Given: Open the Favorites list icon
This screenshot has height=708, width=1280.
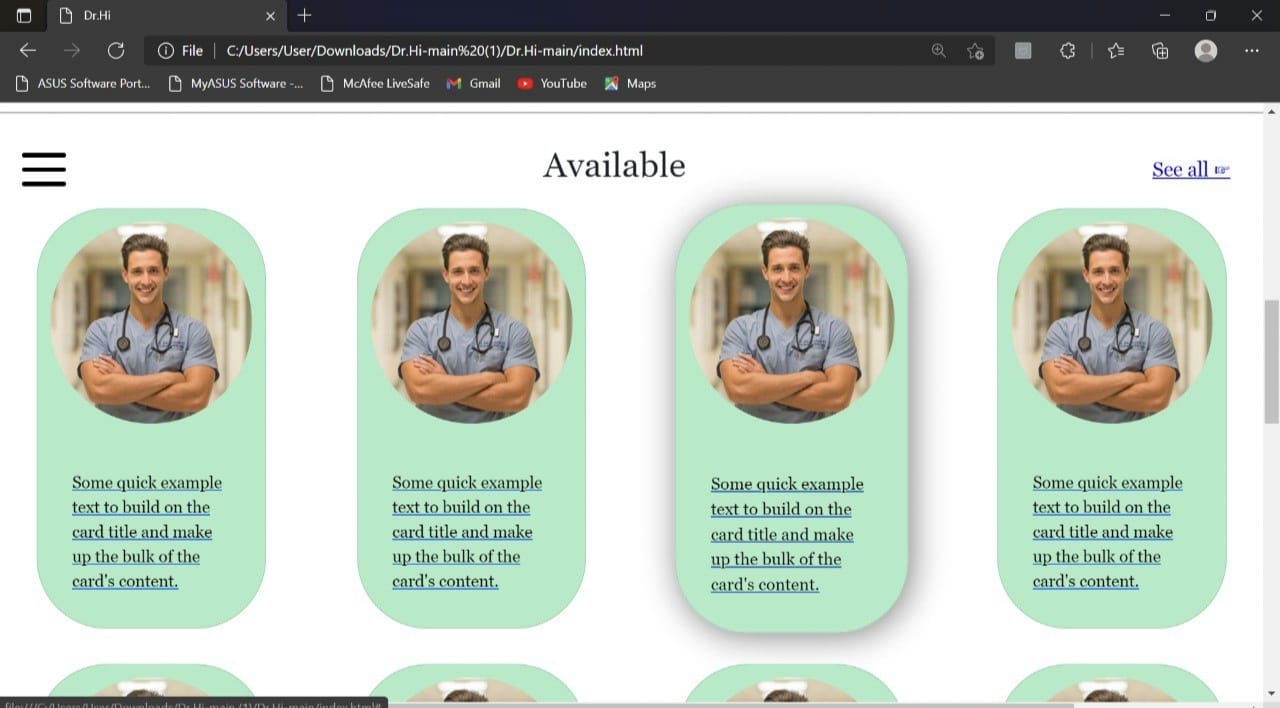Looking at the screenshot, I should 1116,50.
